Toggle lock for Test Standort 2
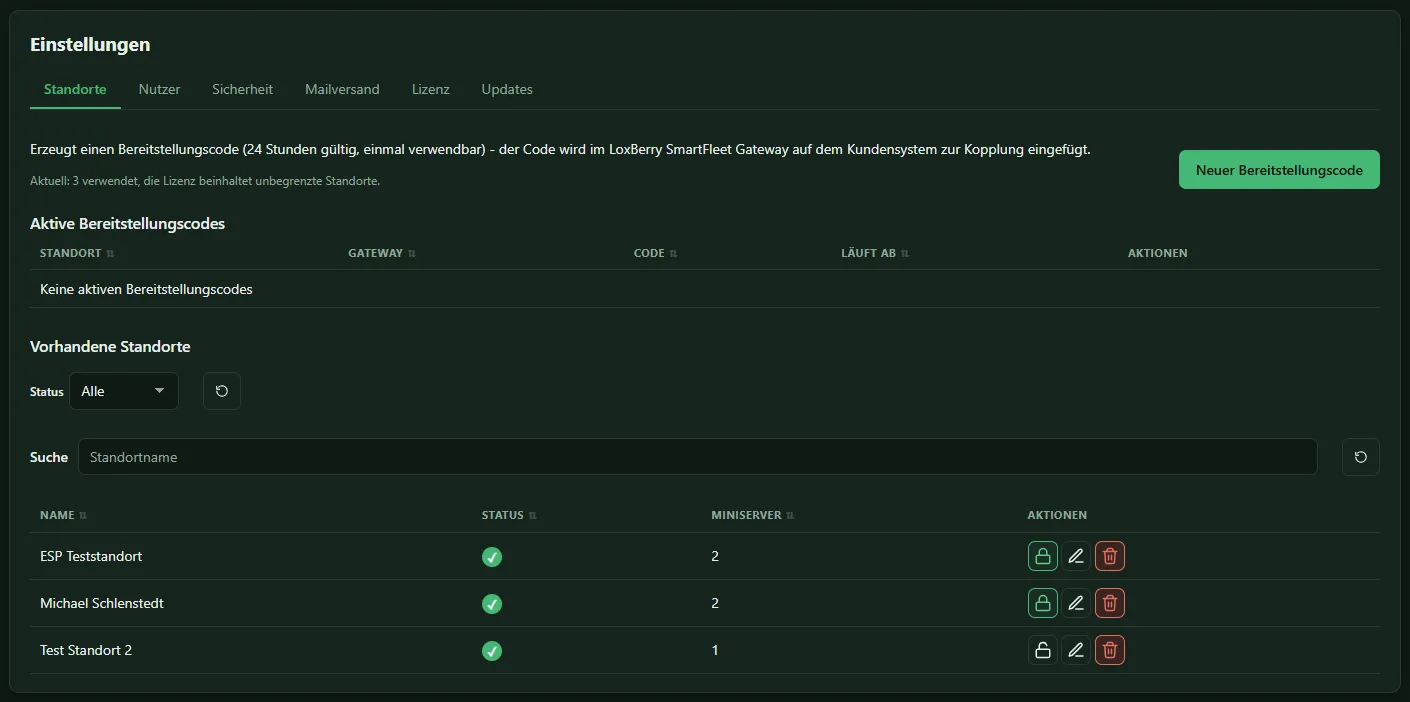This screenshot has width=1410, height=702. 1042,650
